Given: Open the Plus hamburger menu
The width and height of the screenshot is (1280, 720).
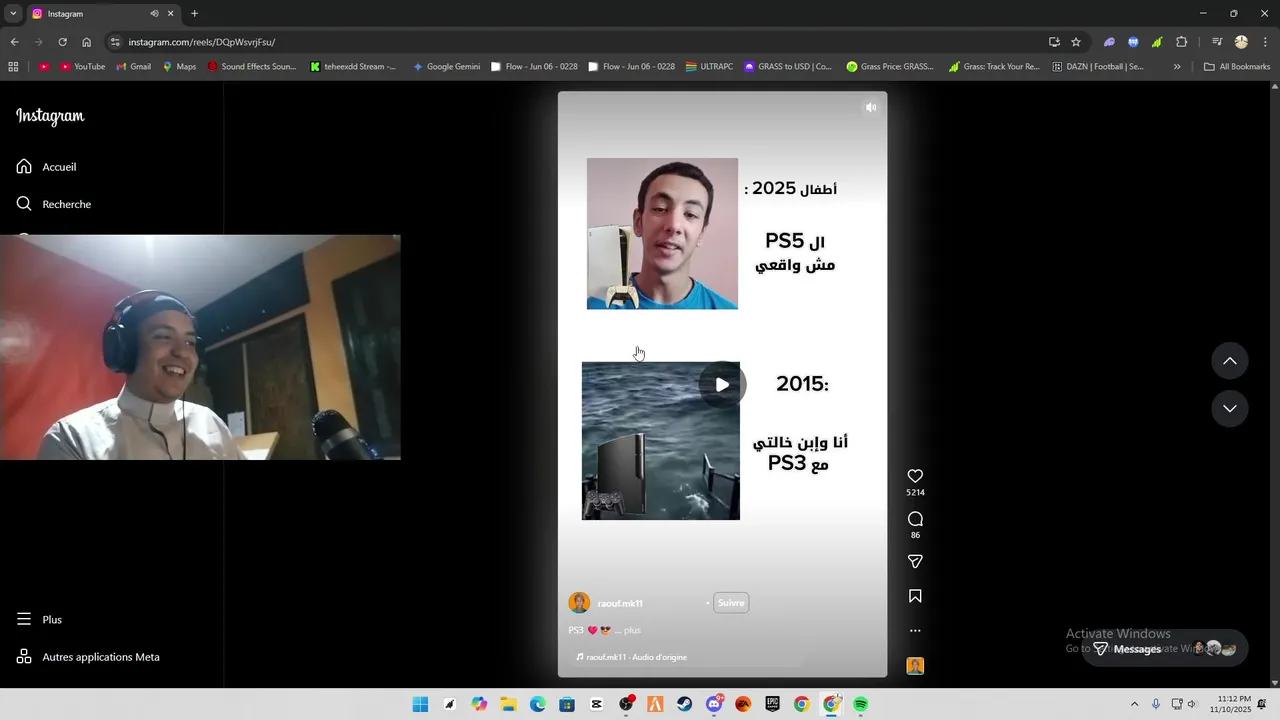Looking at the screenshot, I should coord(39,620).
